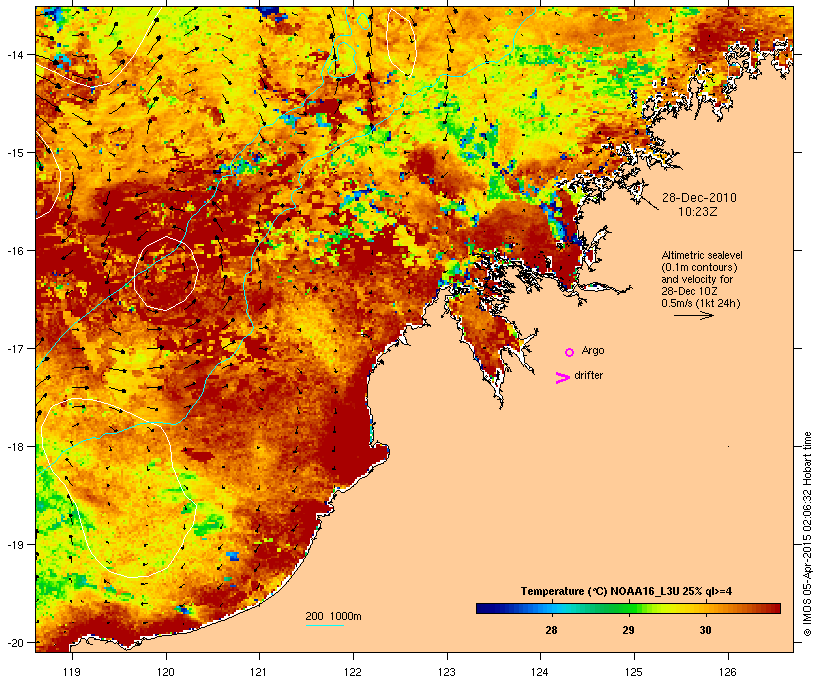
Task: Click the '28-Dec-2010' date text
Action: (x=699, y=198)
